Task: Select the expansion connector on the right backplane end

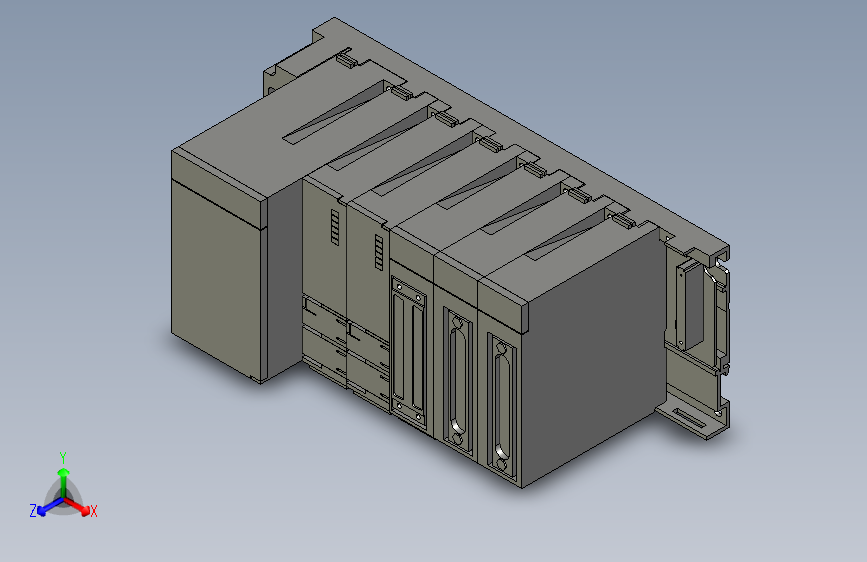Action: click(690, 305)
